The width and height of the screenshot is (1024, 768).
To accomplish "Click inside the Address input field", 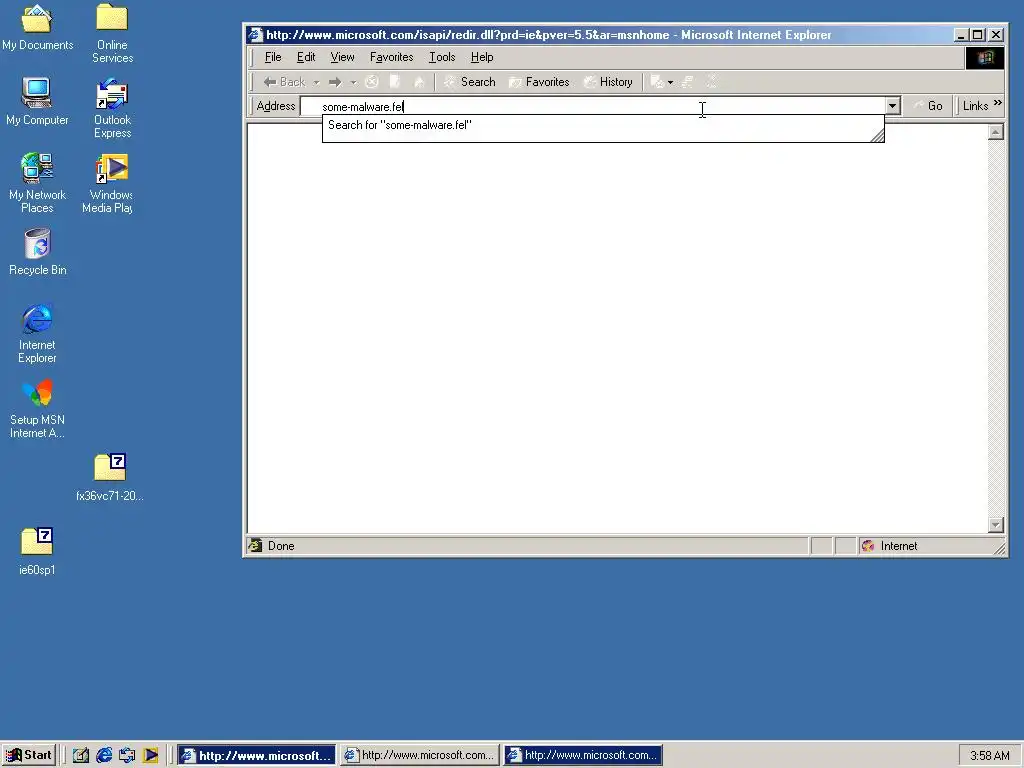I will click(x=592, y=106).
